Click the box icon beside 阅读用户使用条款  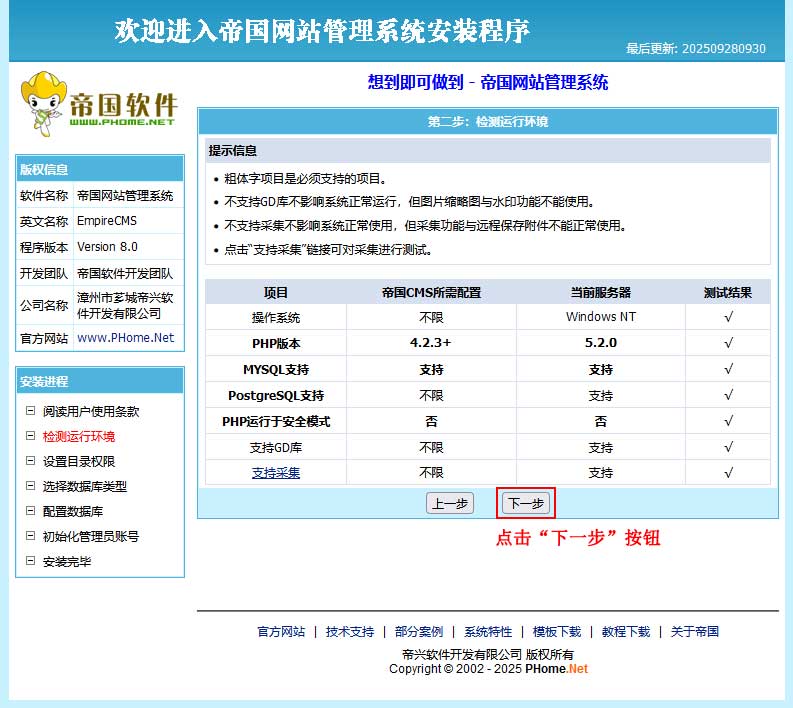(x=31, y=411)
